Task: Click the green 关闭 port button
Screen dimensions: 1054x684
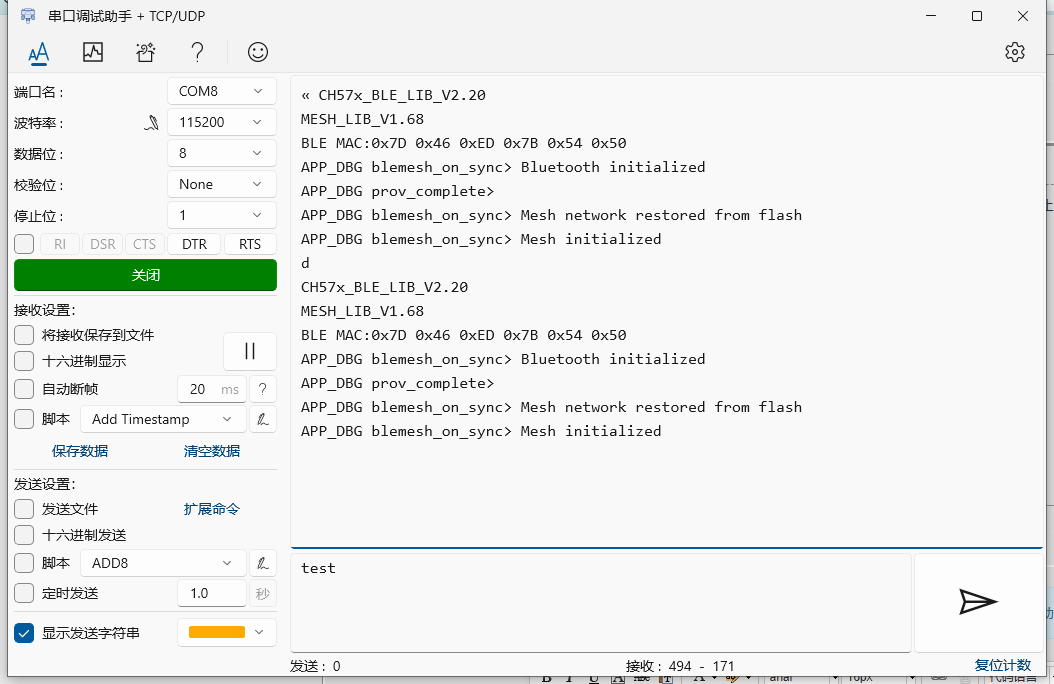Action: point(145,275)
